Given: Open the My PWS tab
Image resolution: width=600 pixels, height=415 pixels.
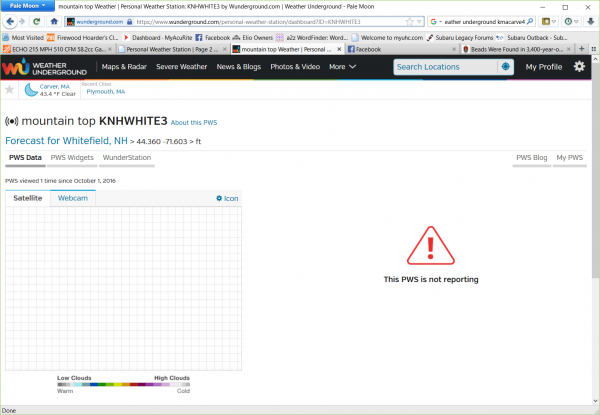Looking at the screenshot, I should (x=569, y=158).
